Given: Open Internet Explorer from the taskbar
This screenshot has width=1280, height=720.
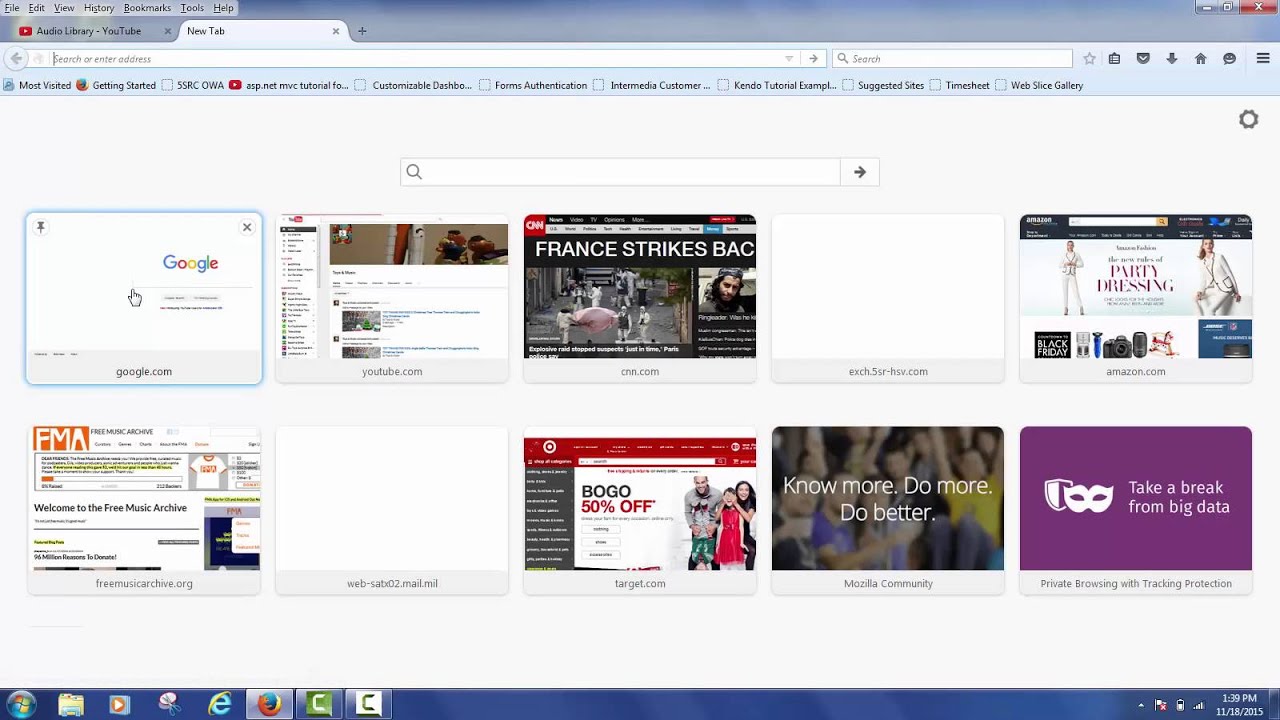Looking at the screenshot, I should [219, 705].
